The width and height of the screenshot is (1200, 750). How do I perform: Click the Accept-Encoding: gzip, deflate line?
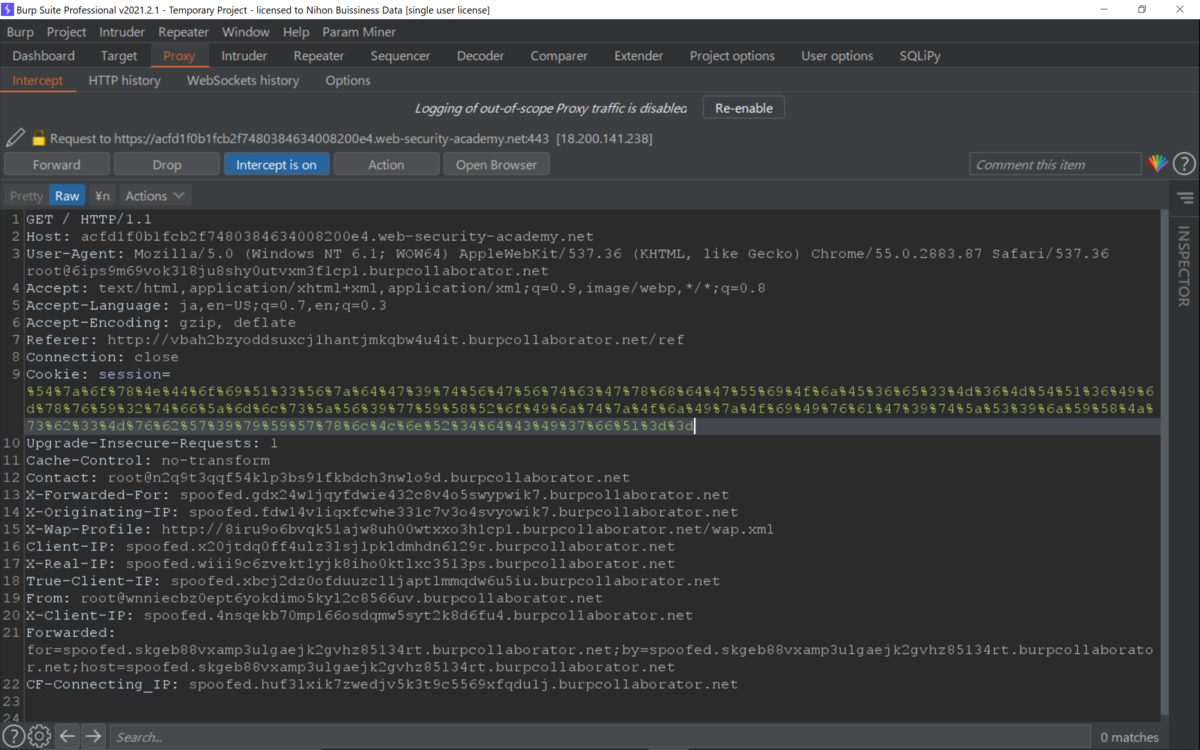161,323
